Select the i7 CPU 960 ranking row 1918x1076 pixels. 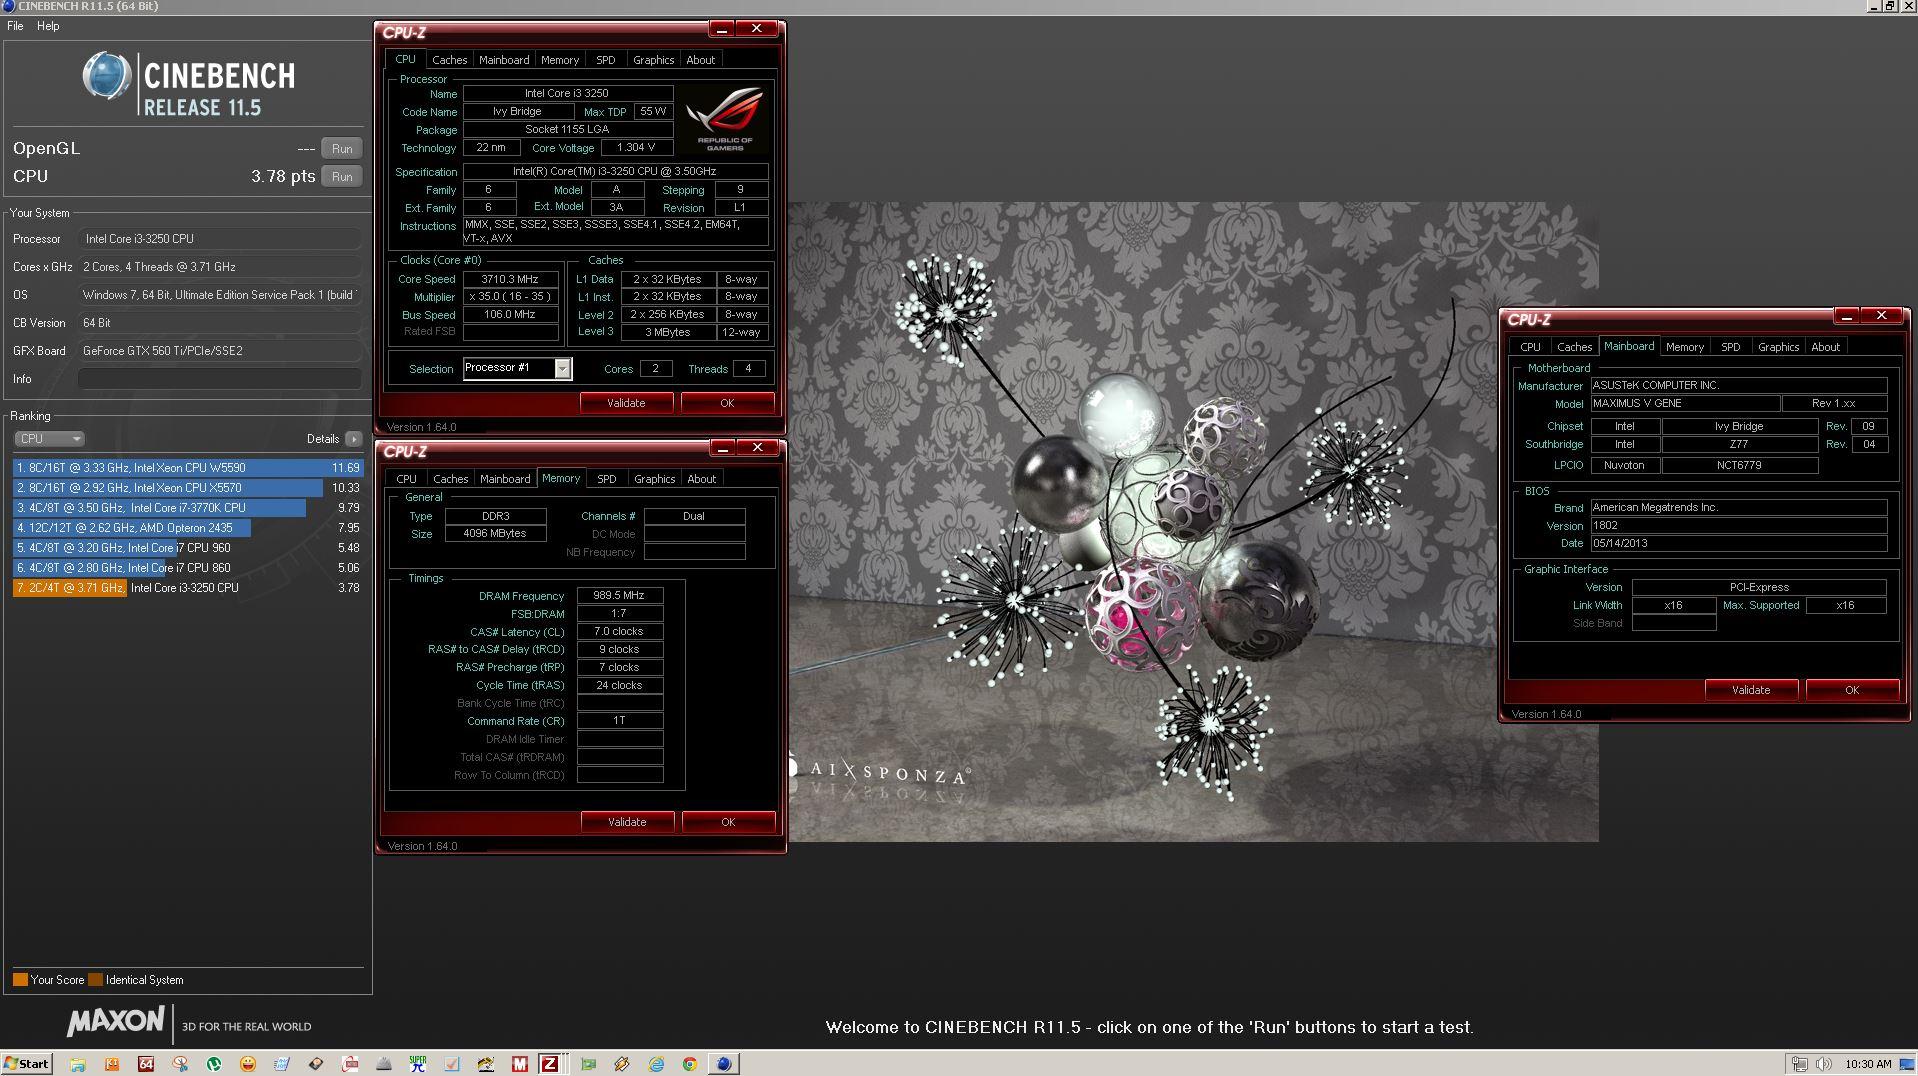[x=188, y=548]
